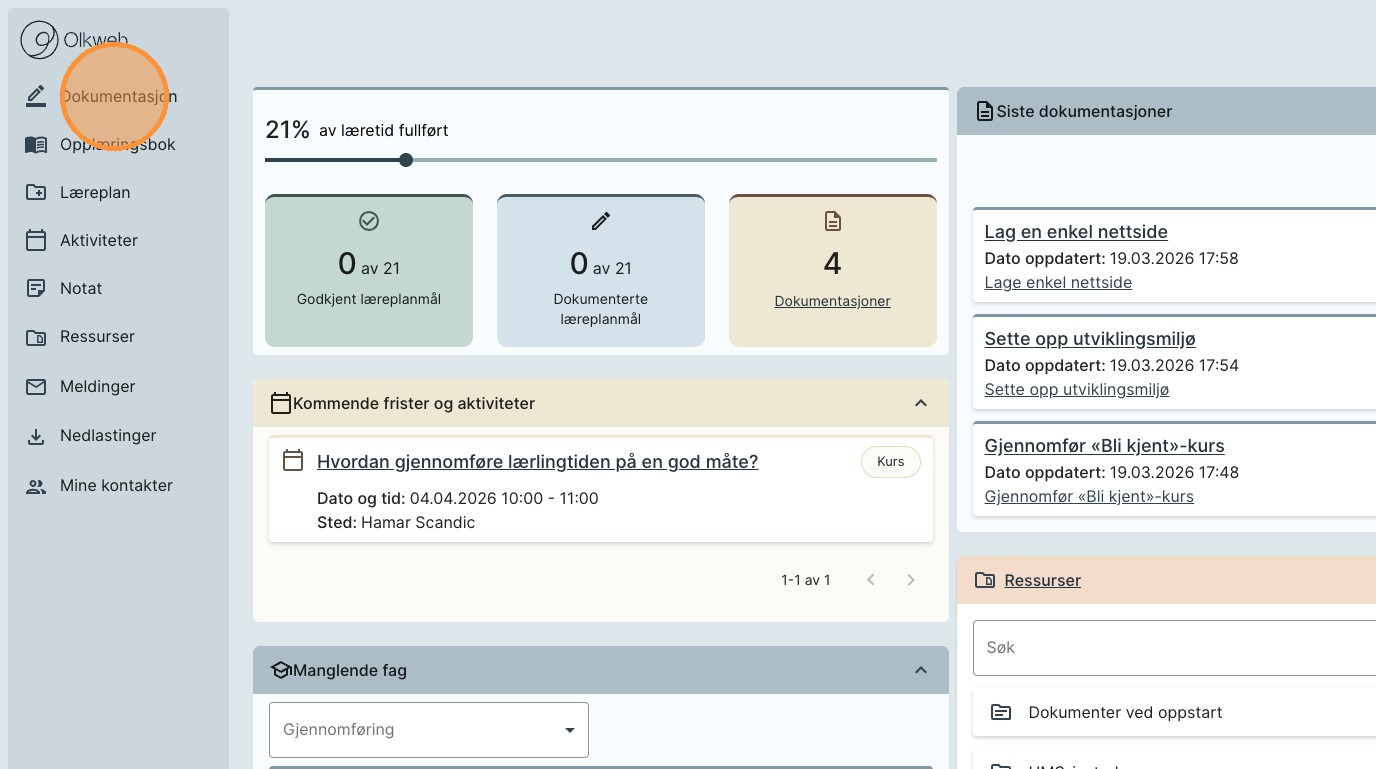This screenshot has width=1376, height=769.
Task: Click the Opplæringsbok book icon
Action: 36,145
